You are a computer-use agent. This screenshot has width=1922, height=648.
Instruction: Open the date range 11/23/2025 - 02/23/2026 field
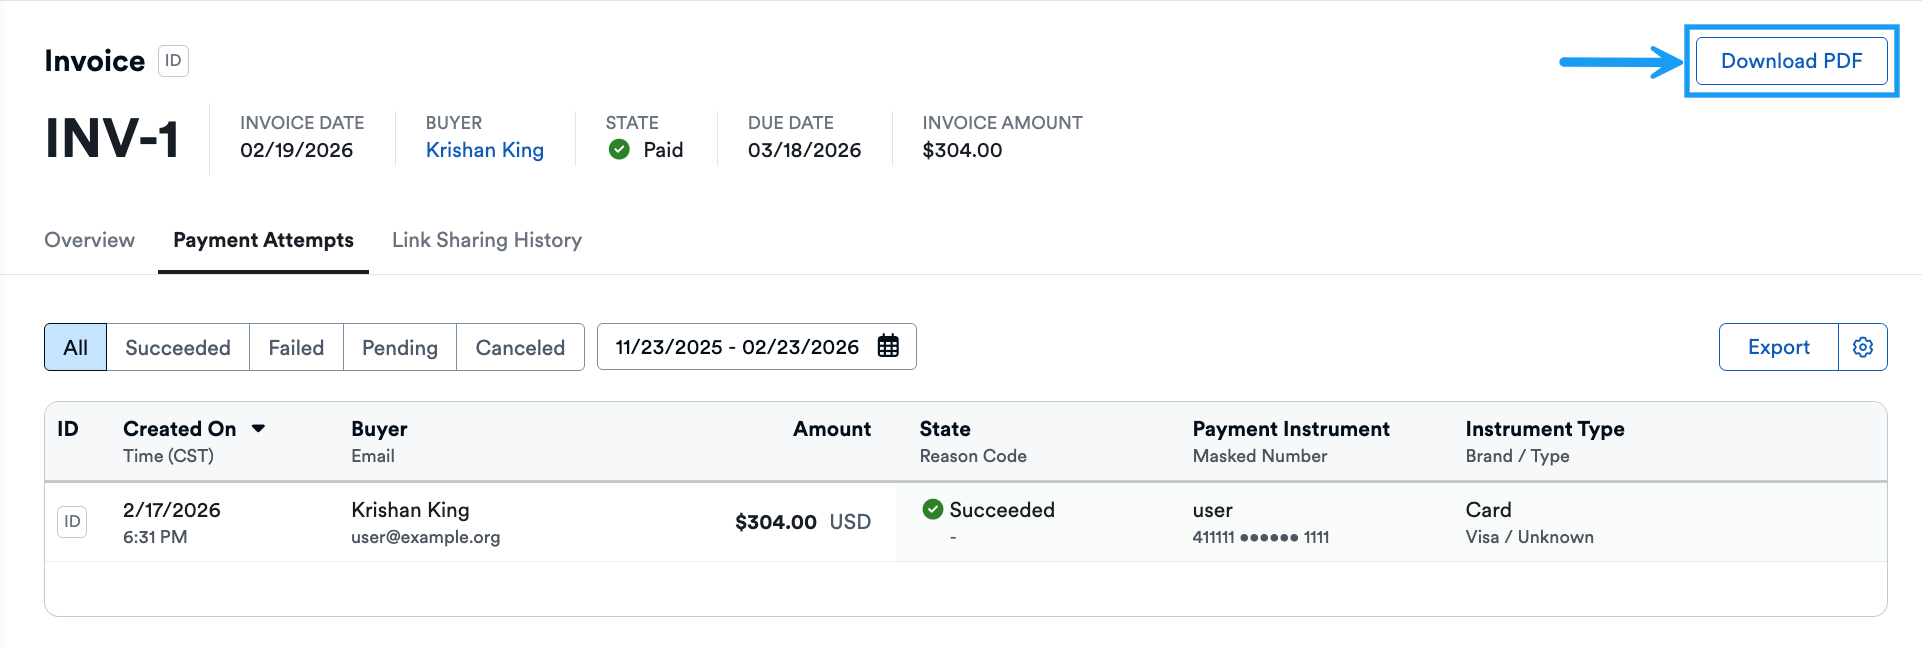coord(737,347)
